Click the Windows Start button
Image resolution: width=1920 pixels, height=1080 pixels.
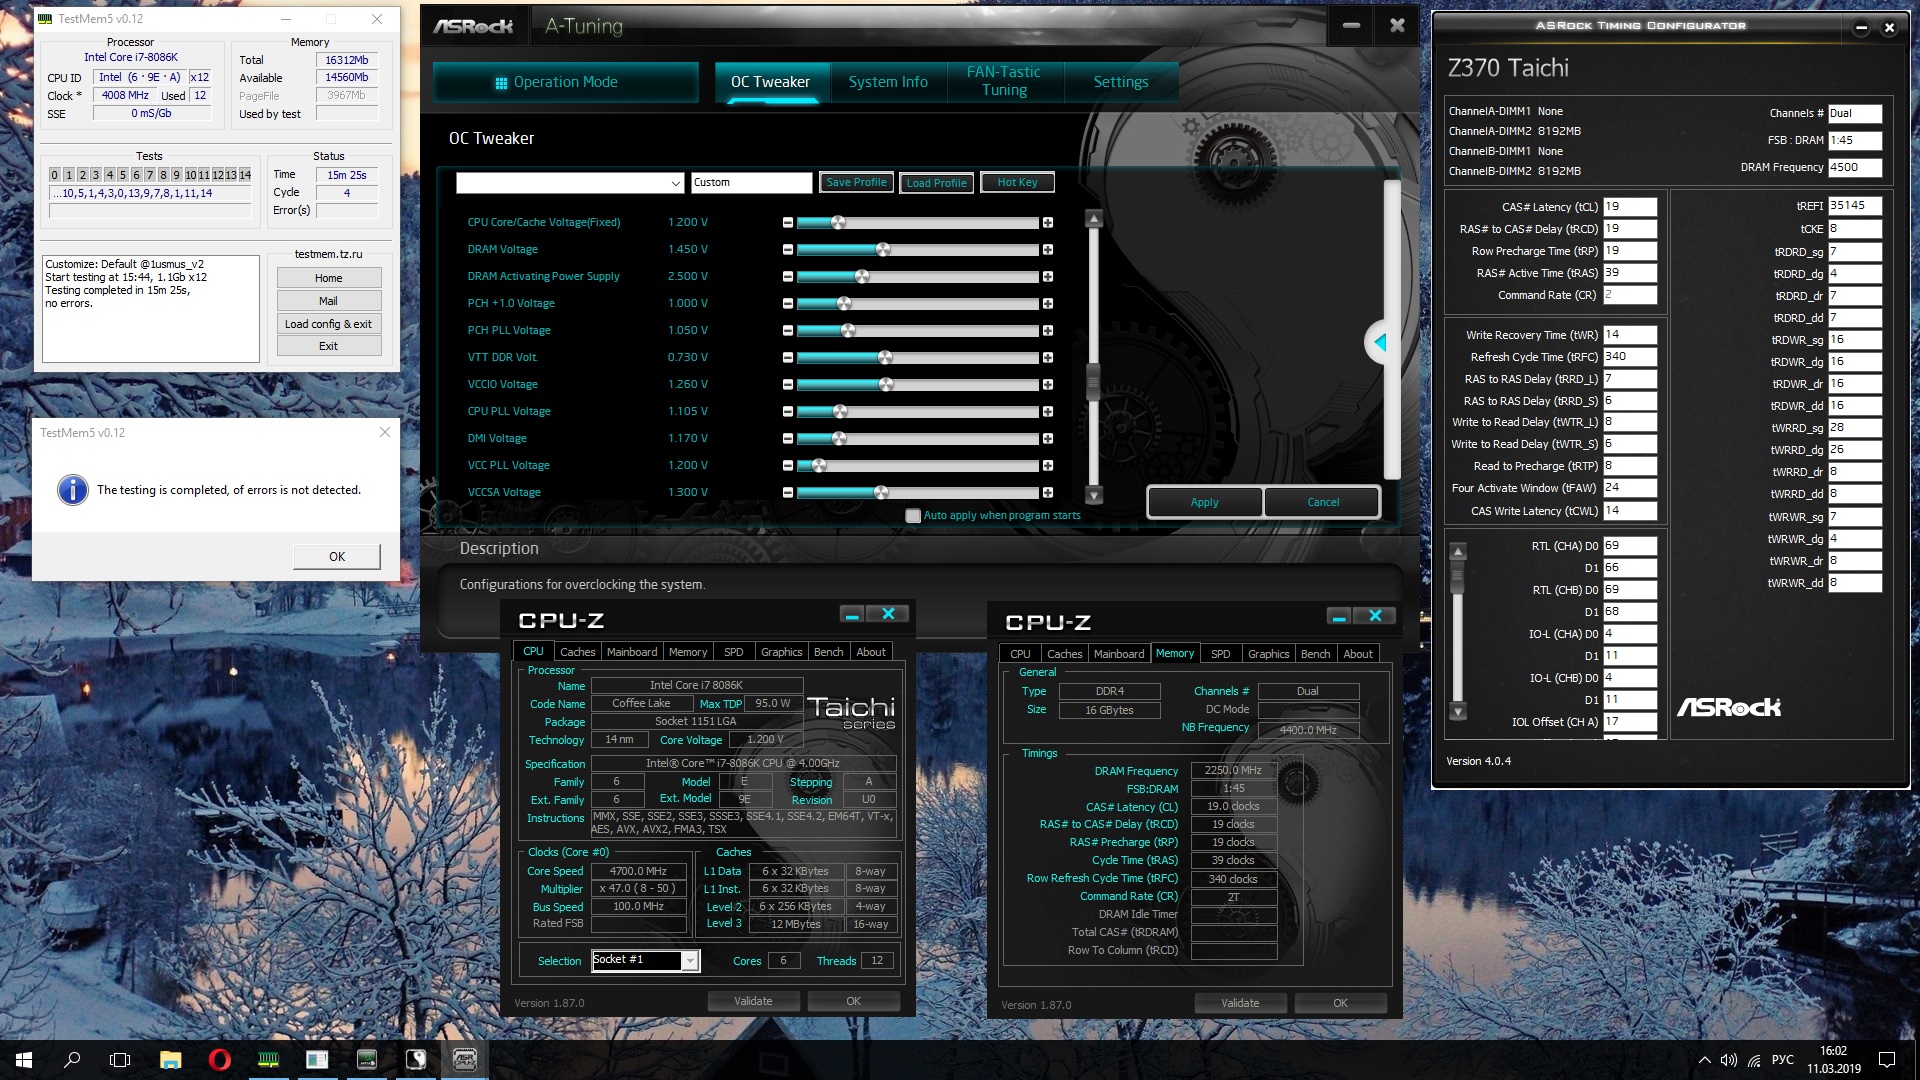click(x=24, y=1060)
